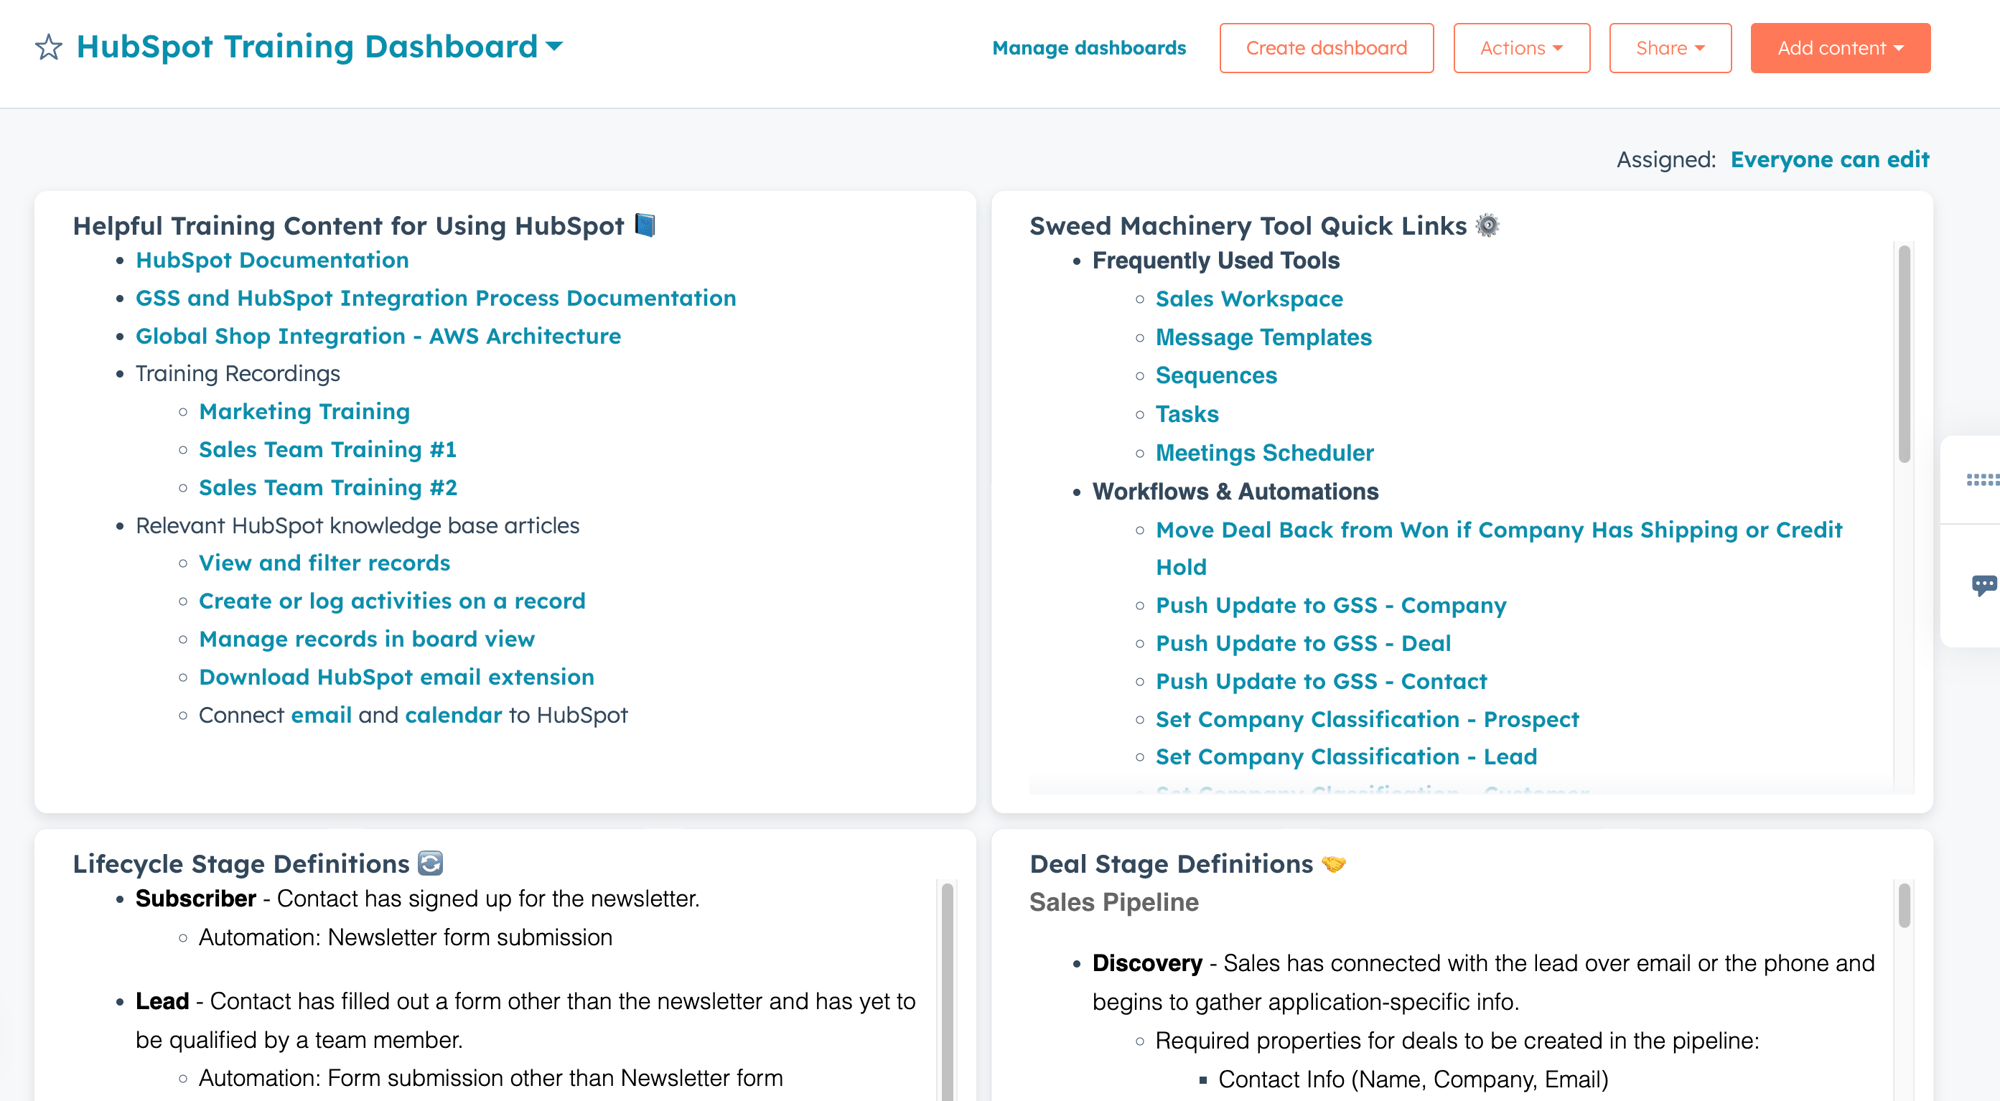Click the gear emoji next to Quick Links title
The height and width of the screenshot is (1101, 2000).
pos(1488,226)
